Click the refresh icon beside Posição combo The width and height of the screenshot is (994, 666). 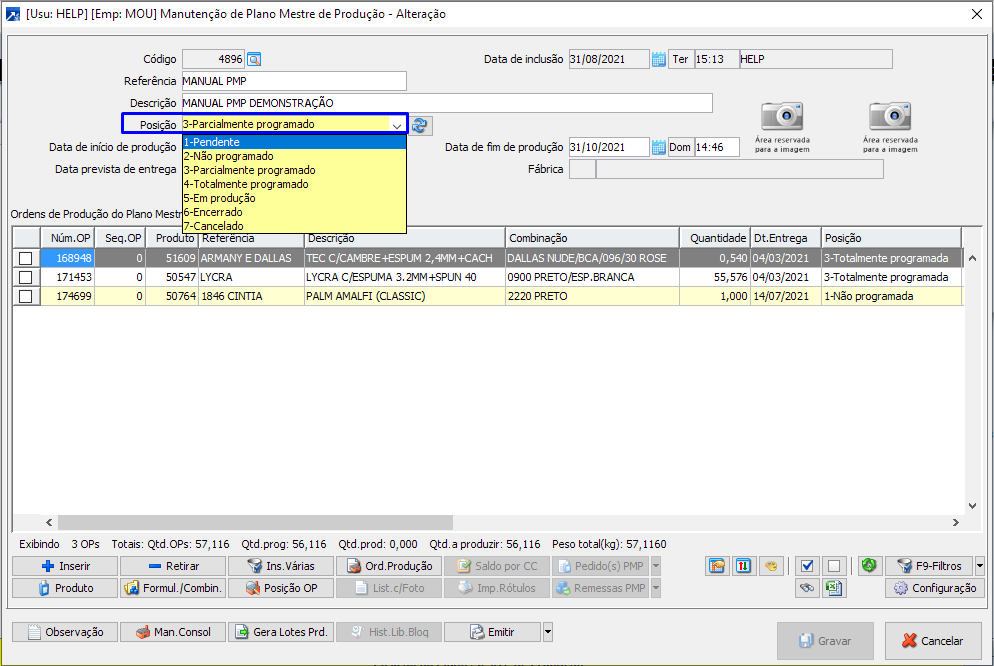point(420,125)
